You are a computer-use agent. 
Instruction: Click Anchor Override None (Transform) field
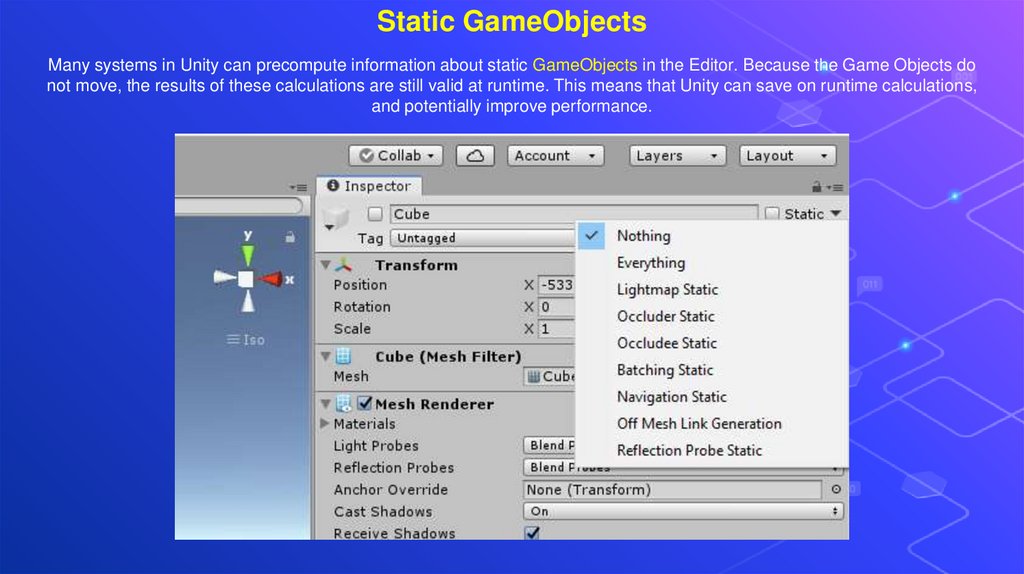click(673, 490)
